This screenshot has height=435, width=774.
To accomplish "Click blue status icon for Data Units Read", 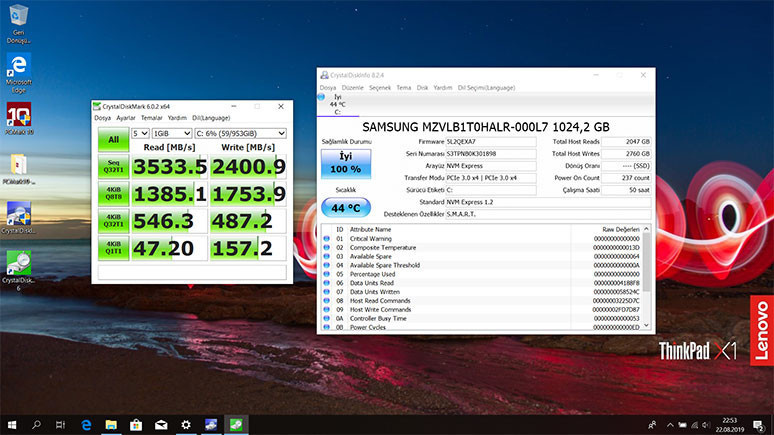I will (326, 283).
